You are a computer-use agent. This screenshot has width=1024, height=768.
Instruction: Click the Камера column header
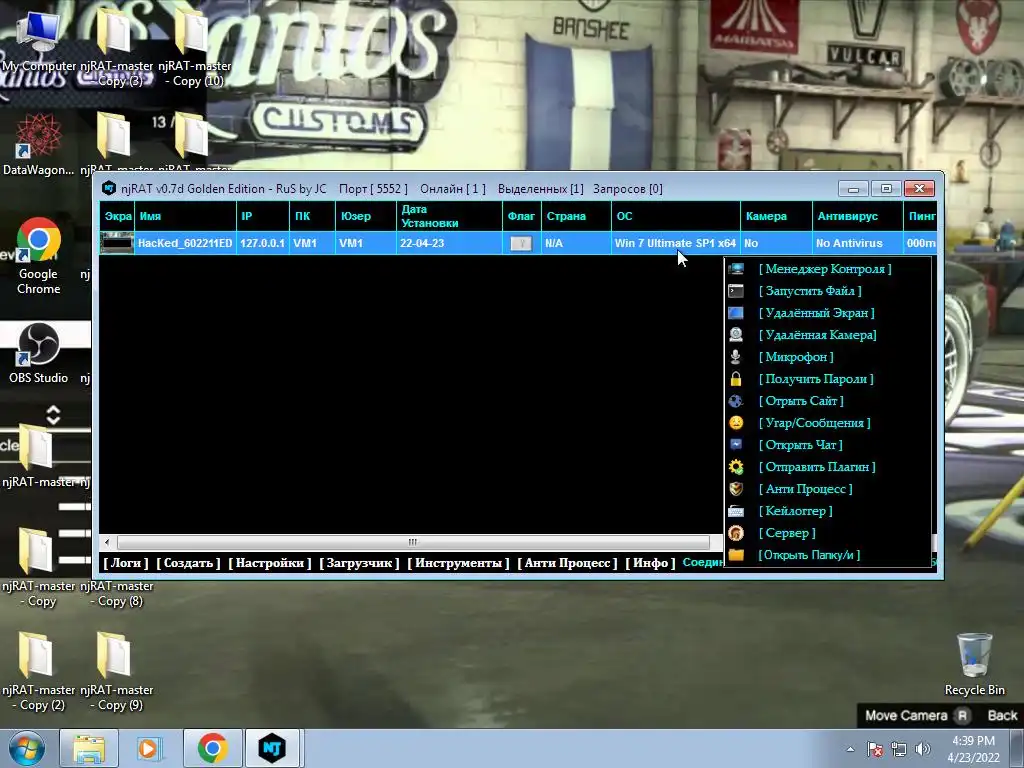776,216
